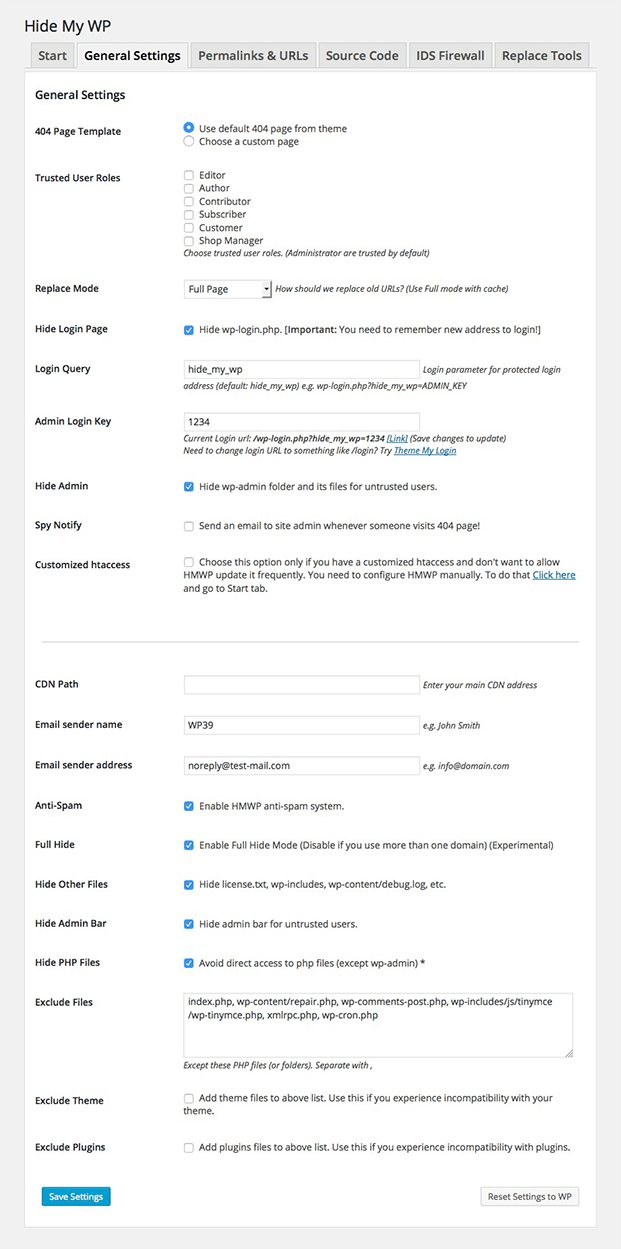Check 'Add theme files to above list'
Viewport: 621px width, 1249px height.
[188, 1098]
